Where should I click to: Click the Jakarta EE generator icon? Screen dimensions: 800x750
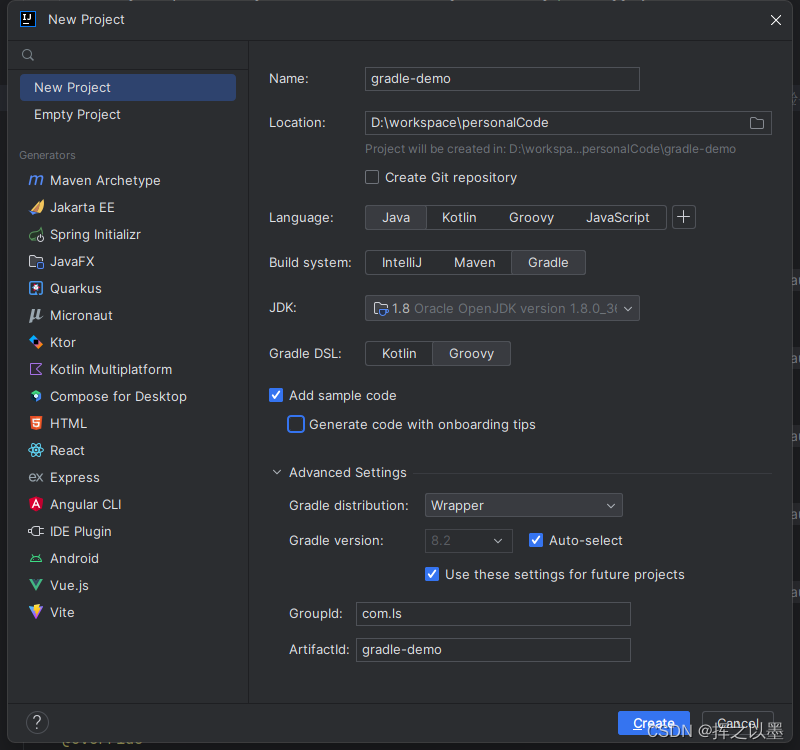coord(36,207)
